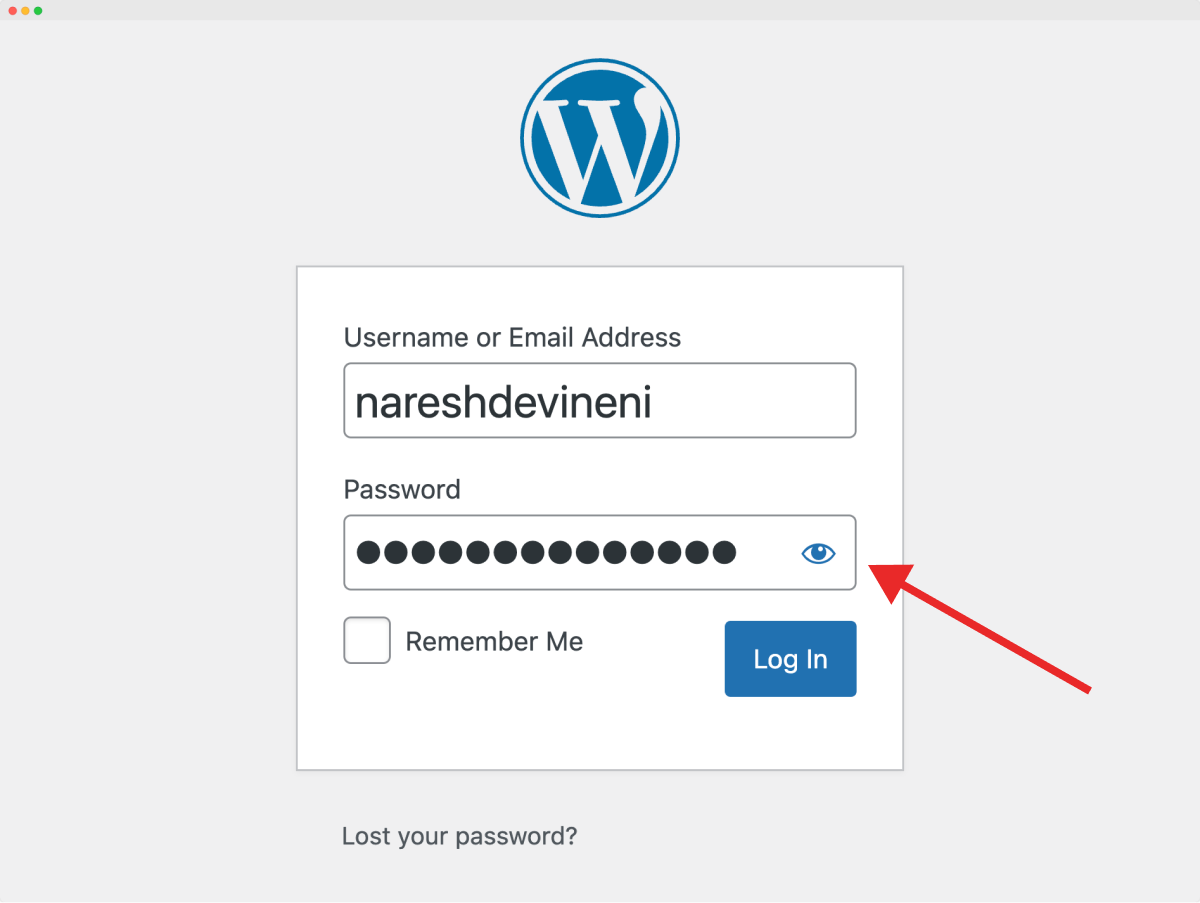The width and height of the screenshot is (1200, 903).
Task: Click the red arrow annotation
Action: [980, 627]
